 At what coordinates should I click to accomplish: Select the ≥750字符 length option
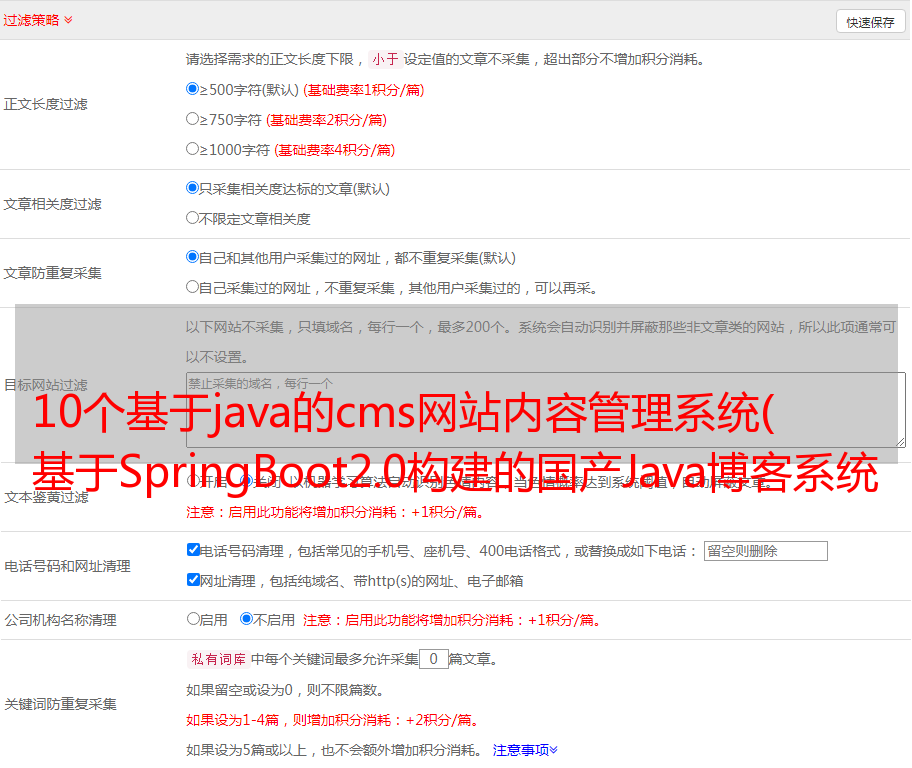(x=193, y=119)
